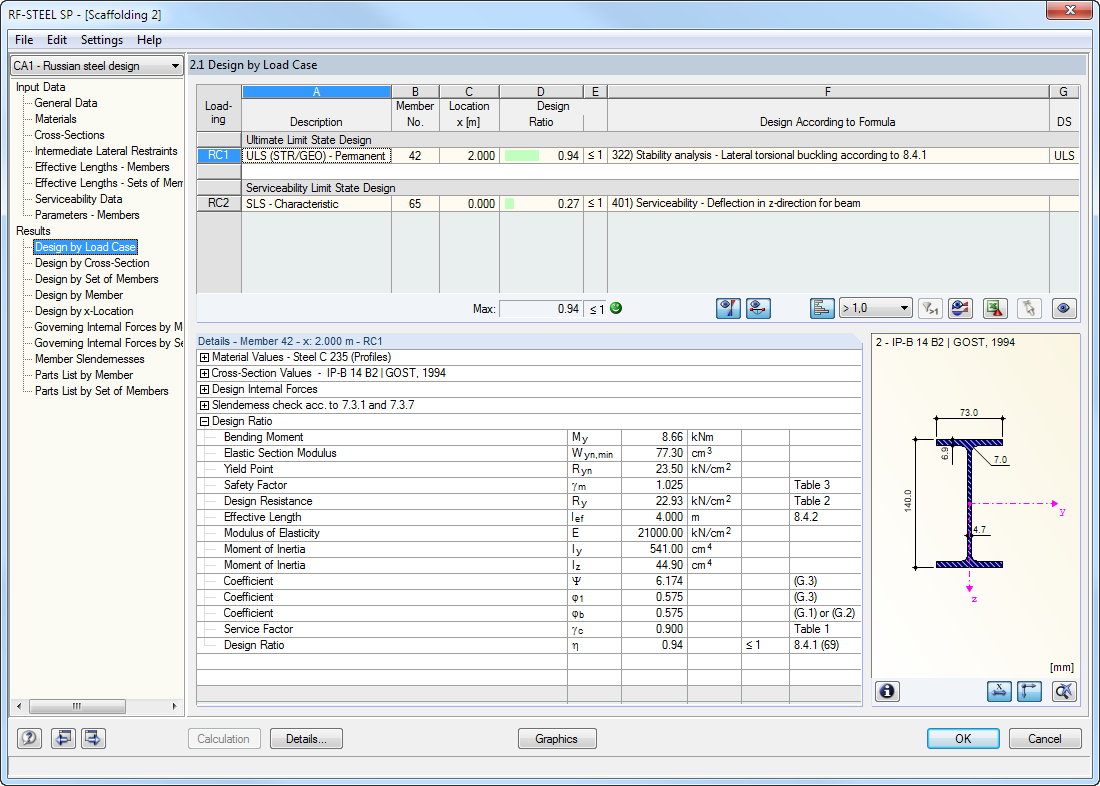Open Design by Member results
Viewport: 1100px width, 786px height.
79,295
